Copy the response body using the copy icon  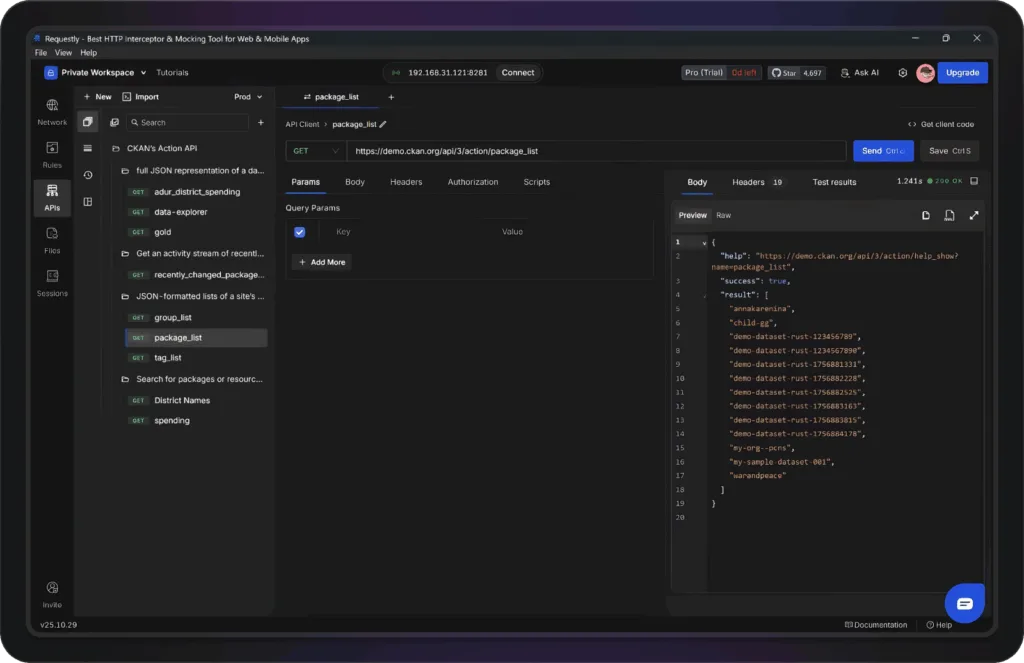[926, 215]
